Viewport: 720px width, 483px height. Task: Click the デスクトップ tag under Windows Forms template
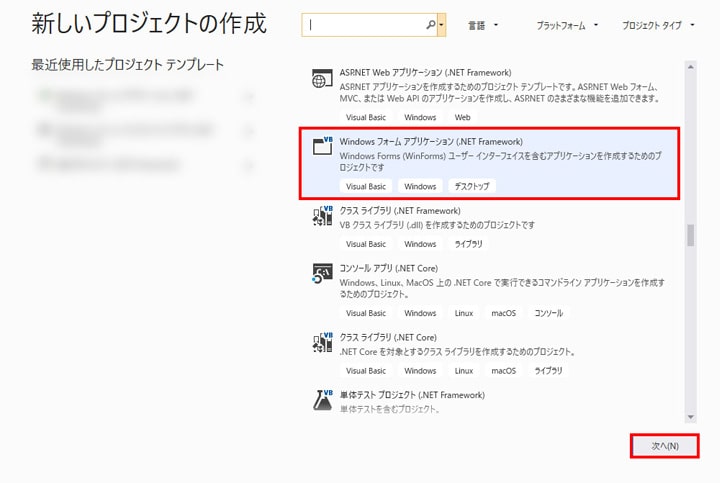pyautogui.click(x=472, y=186)
